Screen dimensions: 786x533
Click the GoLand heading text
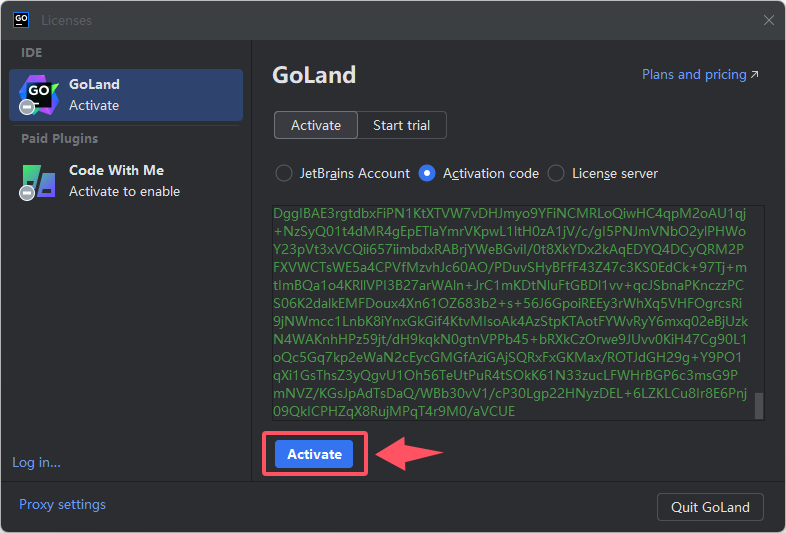click(x=314, y=75)
